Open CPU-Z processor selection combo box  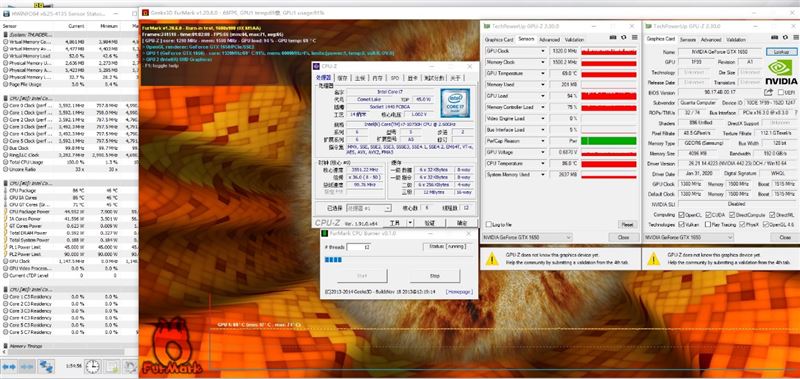[x=369, y=208]
